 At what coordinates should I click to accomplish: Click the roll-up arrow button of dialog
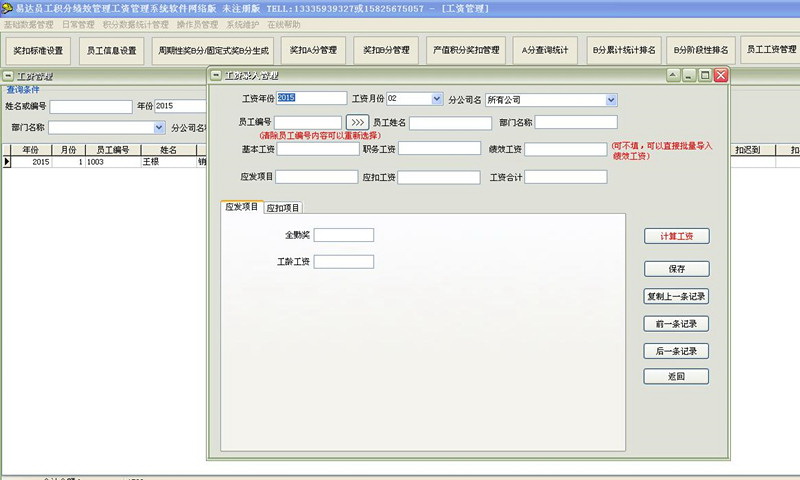(x=673, y=75)
